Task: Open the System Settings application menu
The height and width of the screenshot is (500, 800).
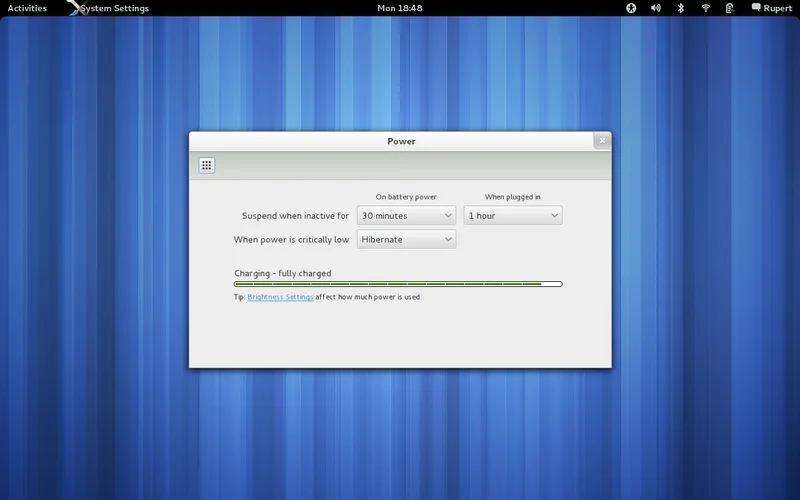Action: (115, 8)
